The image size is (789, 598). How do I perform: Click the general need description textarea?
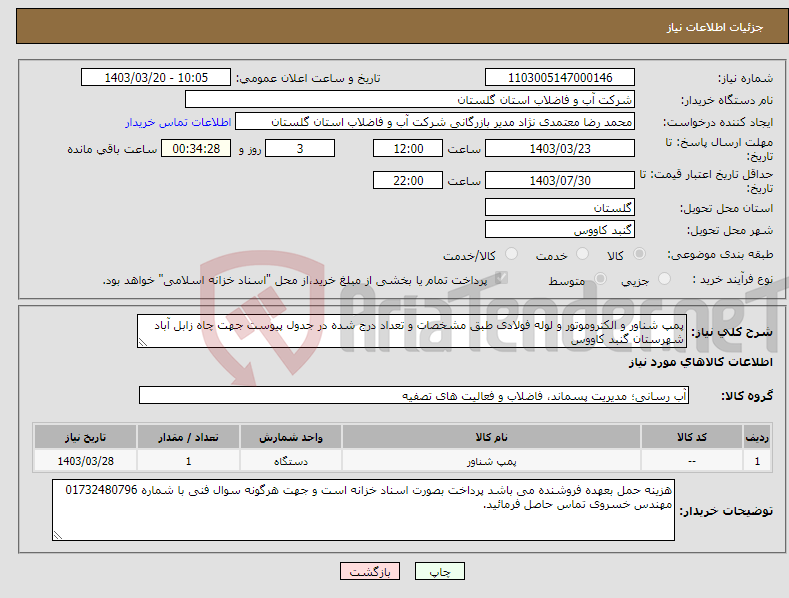click(412, 331)
